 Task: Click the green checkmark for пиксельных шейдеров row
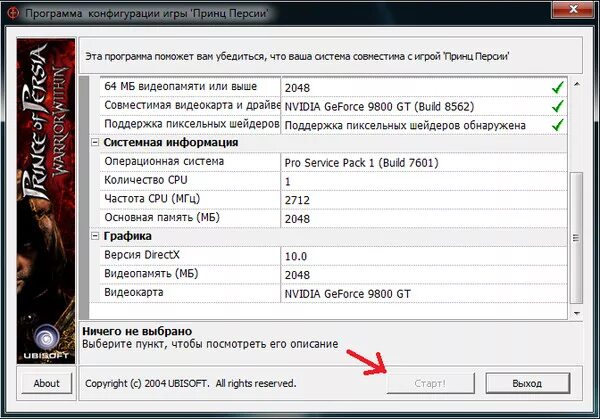click(x=558, y=125)
